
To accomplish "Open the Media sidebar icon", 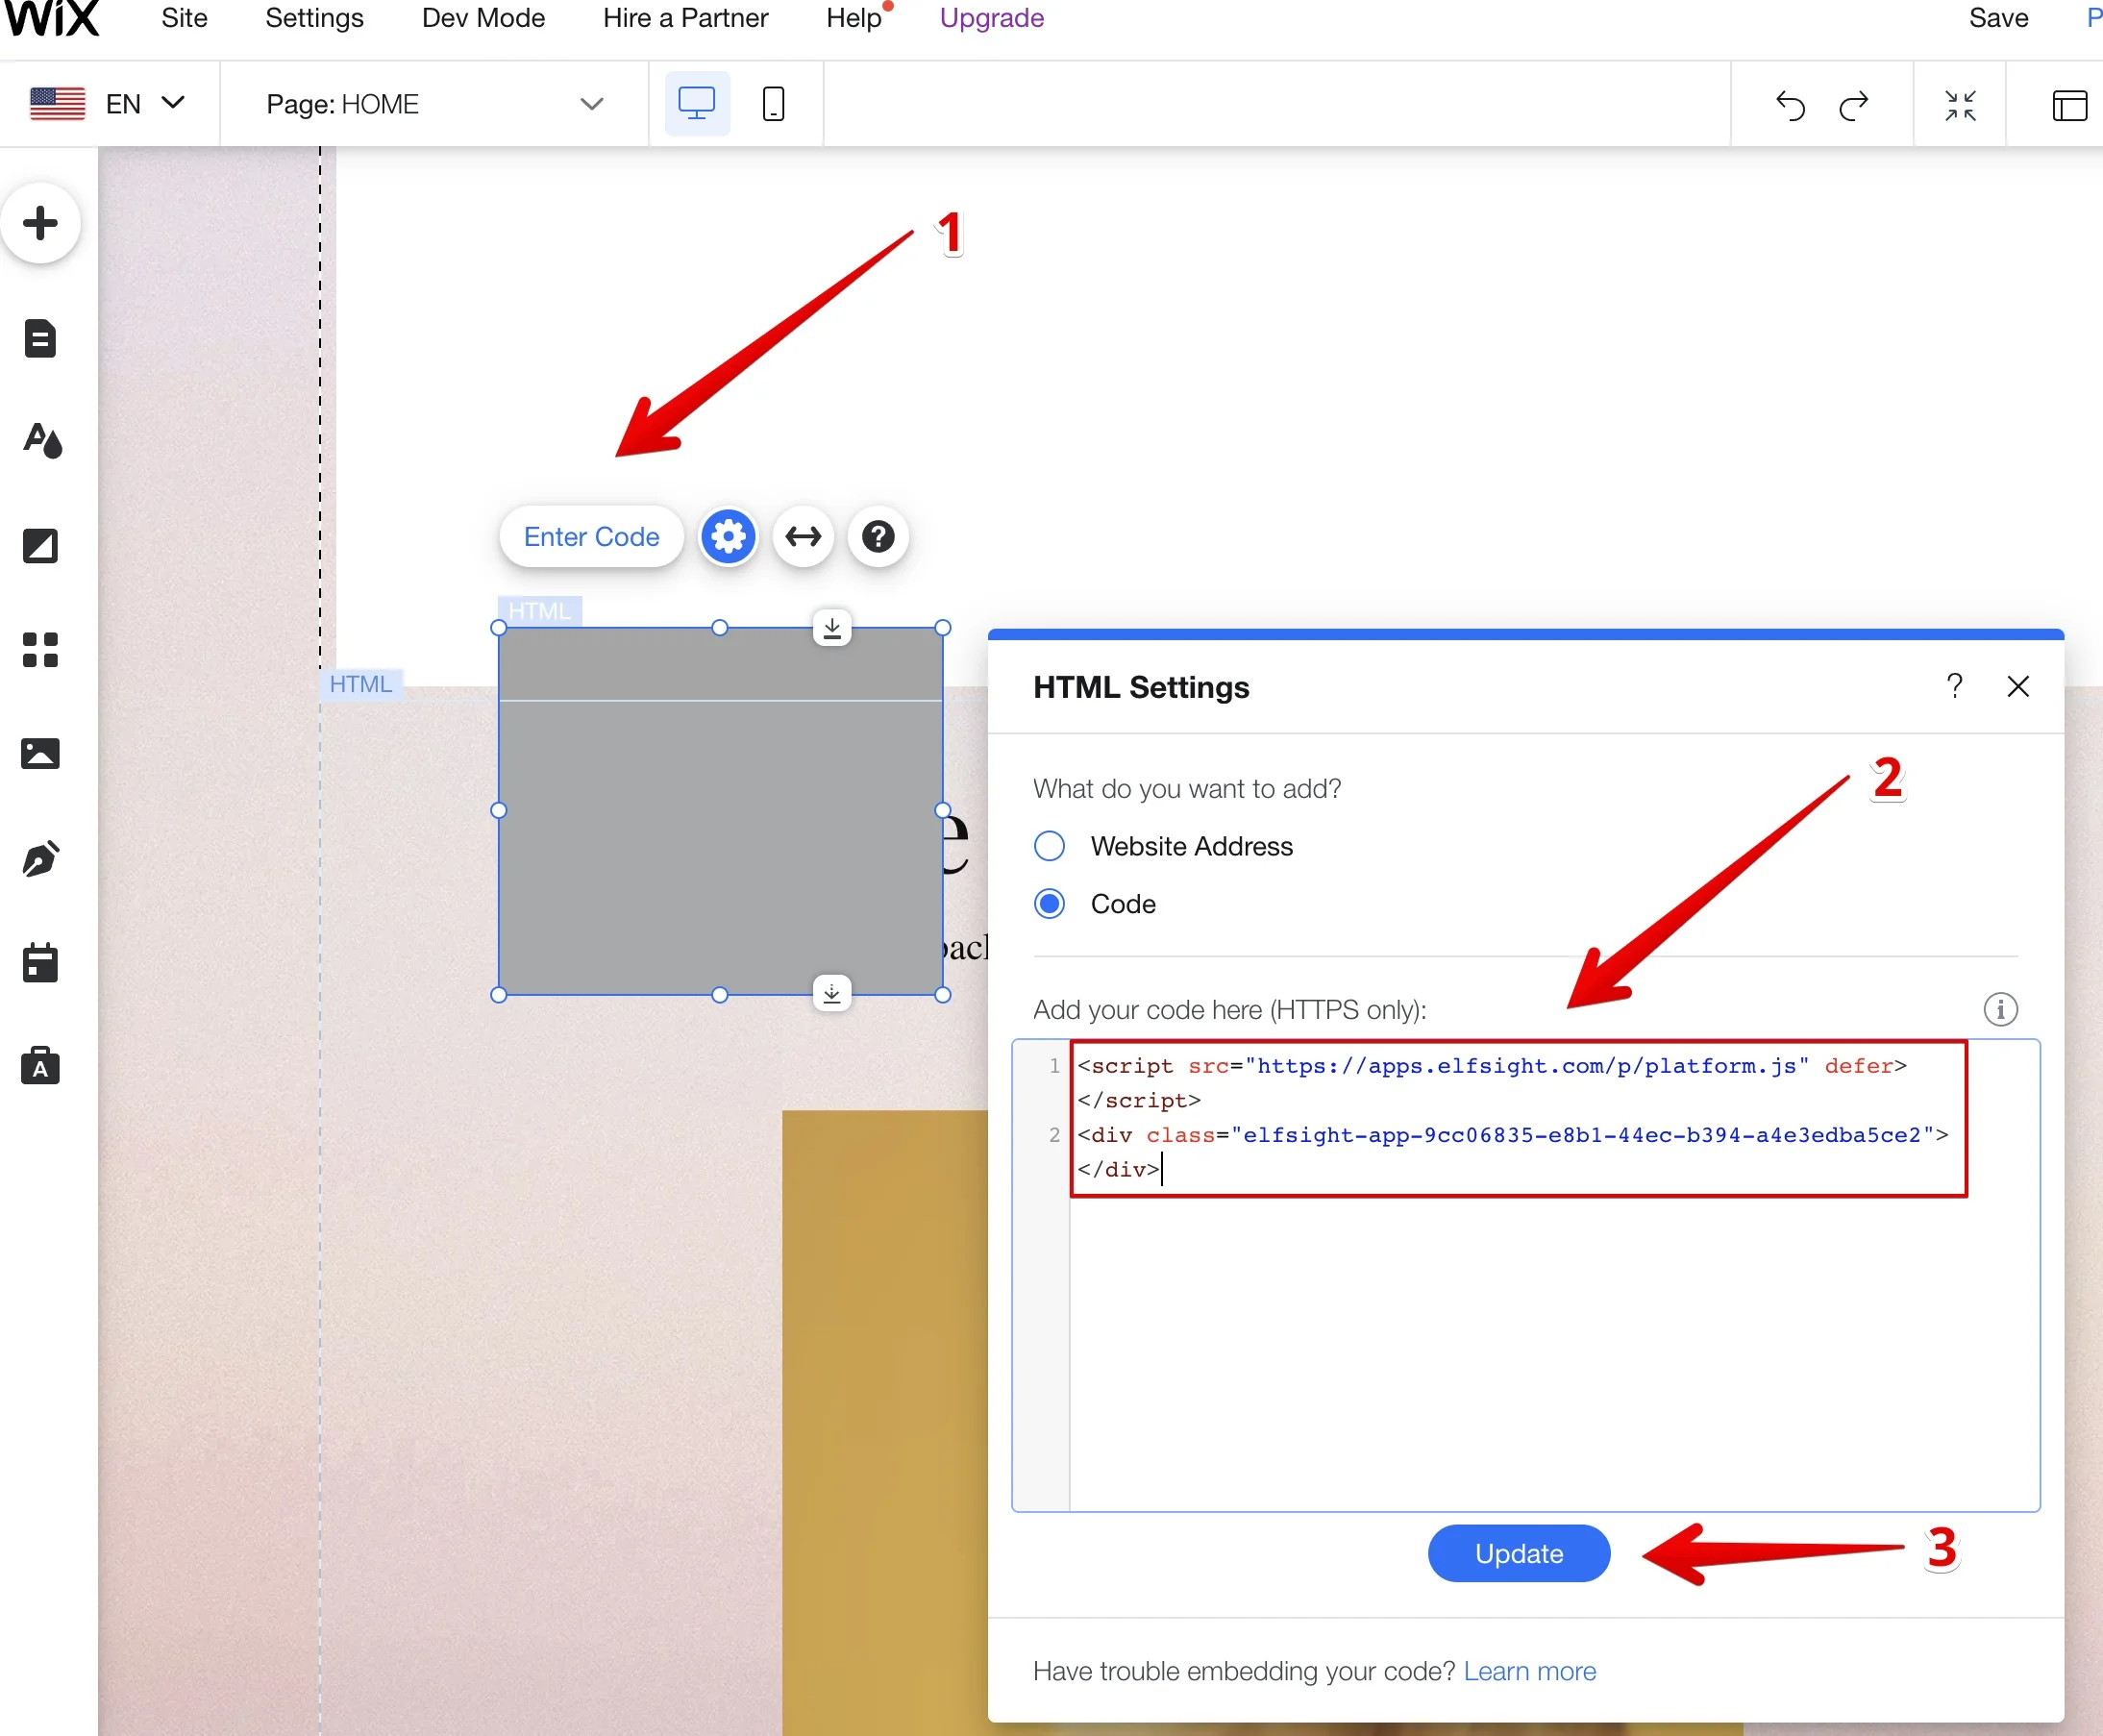I will tap(40, 753).
